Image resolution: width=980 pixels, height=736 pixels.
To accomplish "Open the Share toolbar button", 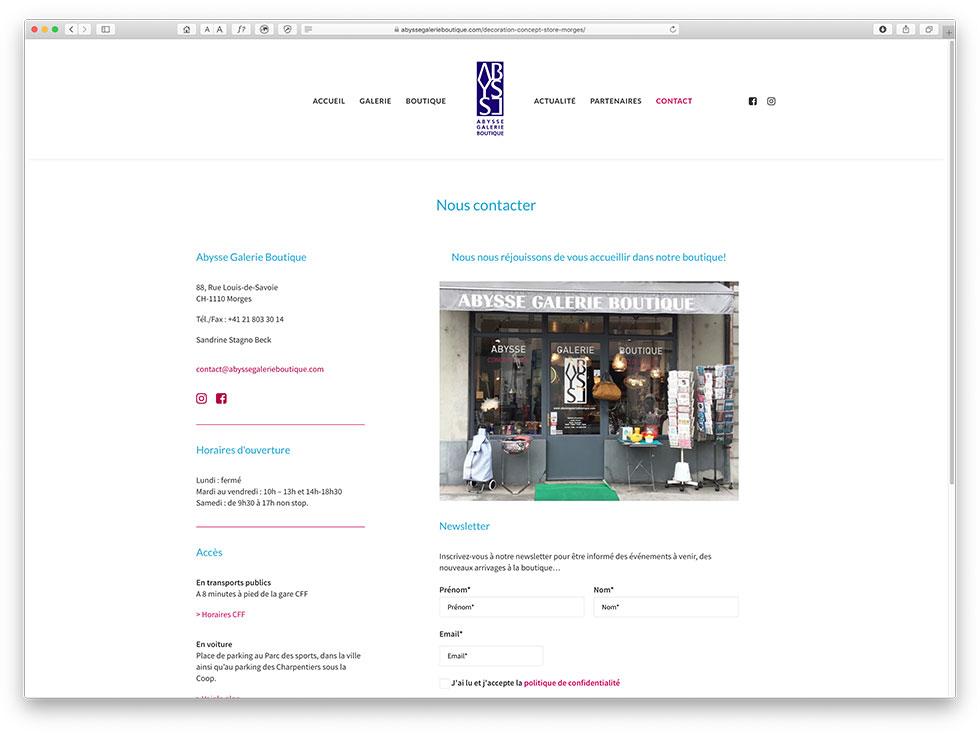I will [x=906, y=29].
